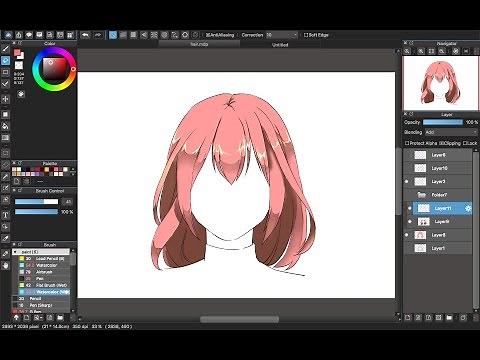Hide Layer5 visibility dot
Screen dimensions: 480x360
[406, 235]
